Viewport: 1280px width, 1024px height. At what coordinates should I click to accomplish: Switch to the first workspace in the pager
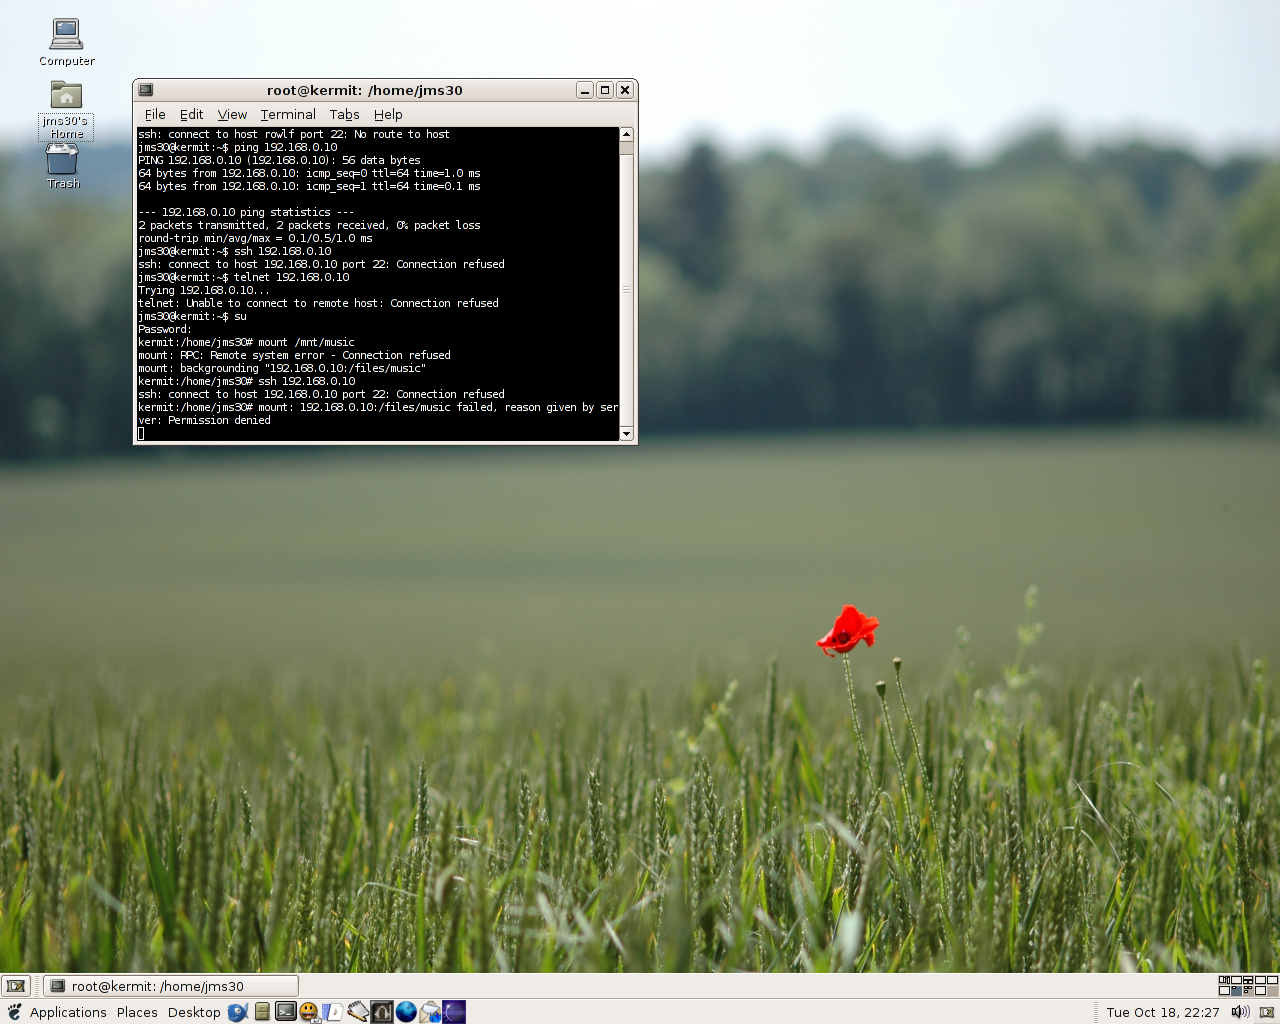1224,980
